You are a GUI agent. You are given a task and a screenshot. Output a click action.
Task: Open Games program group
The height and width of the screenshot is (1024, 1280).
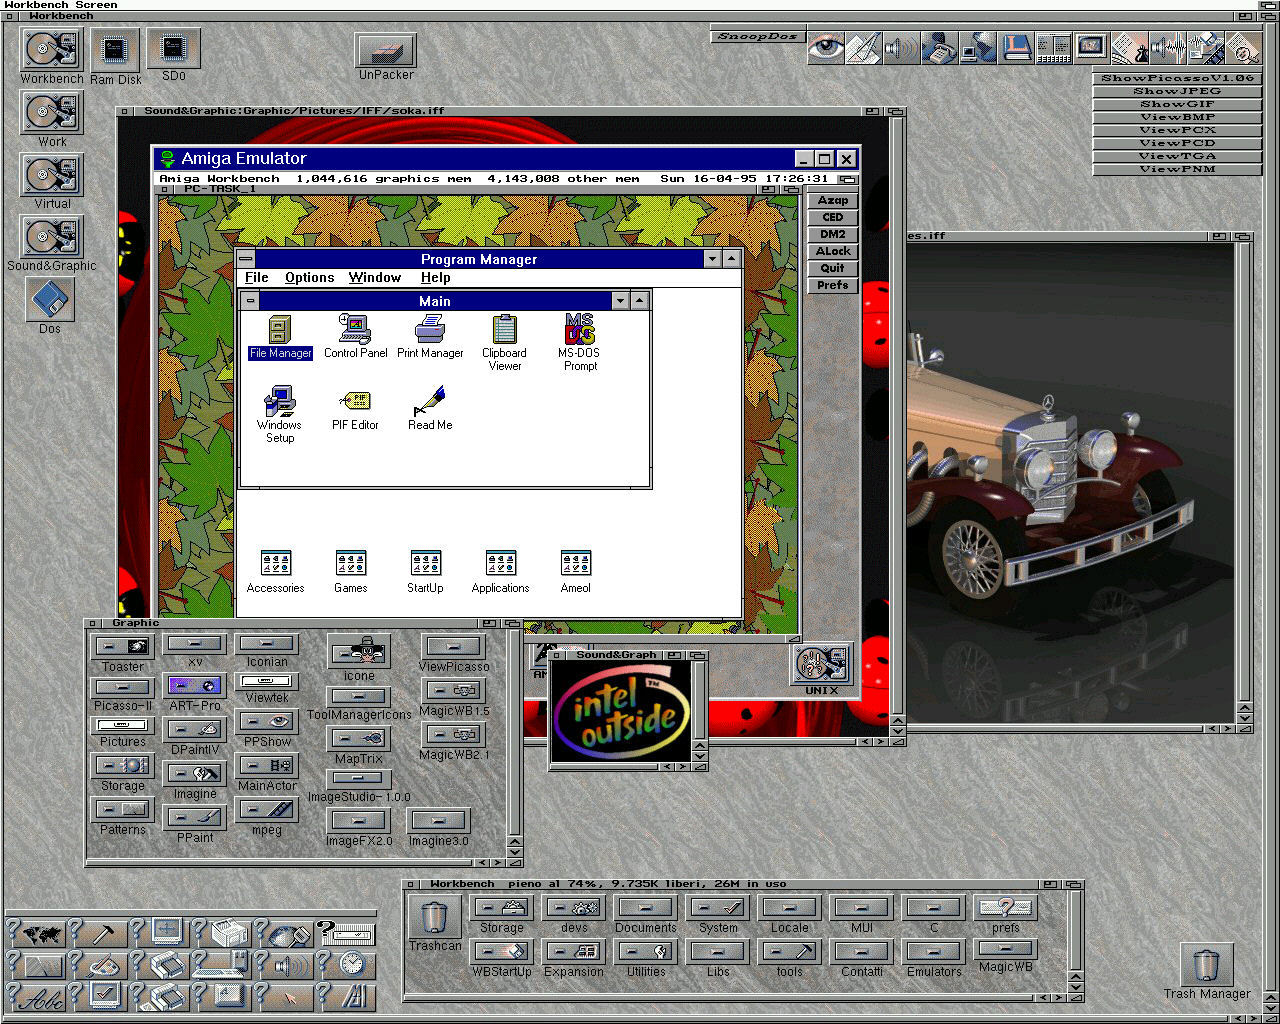coord(350,572)
